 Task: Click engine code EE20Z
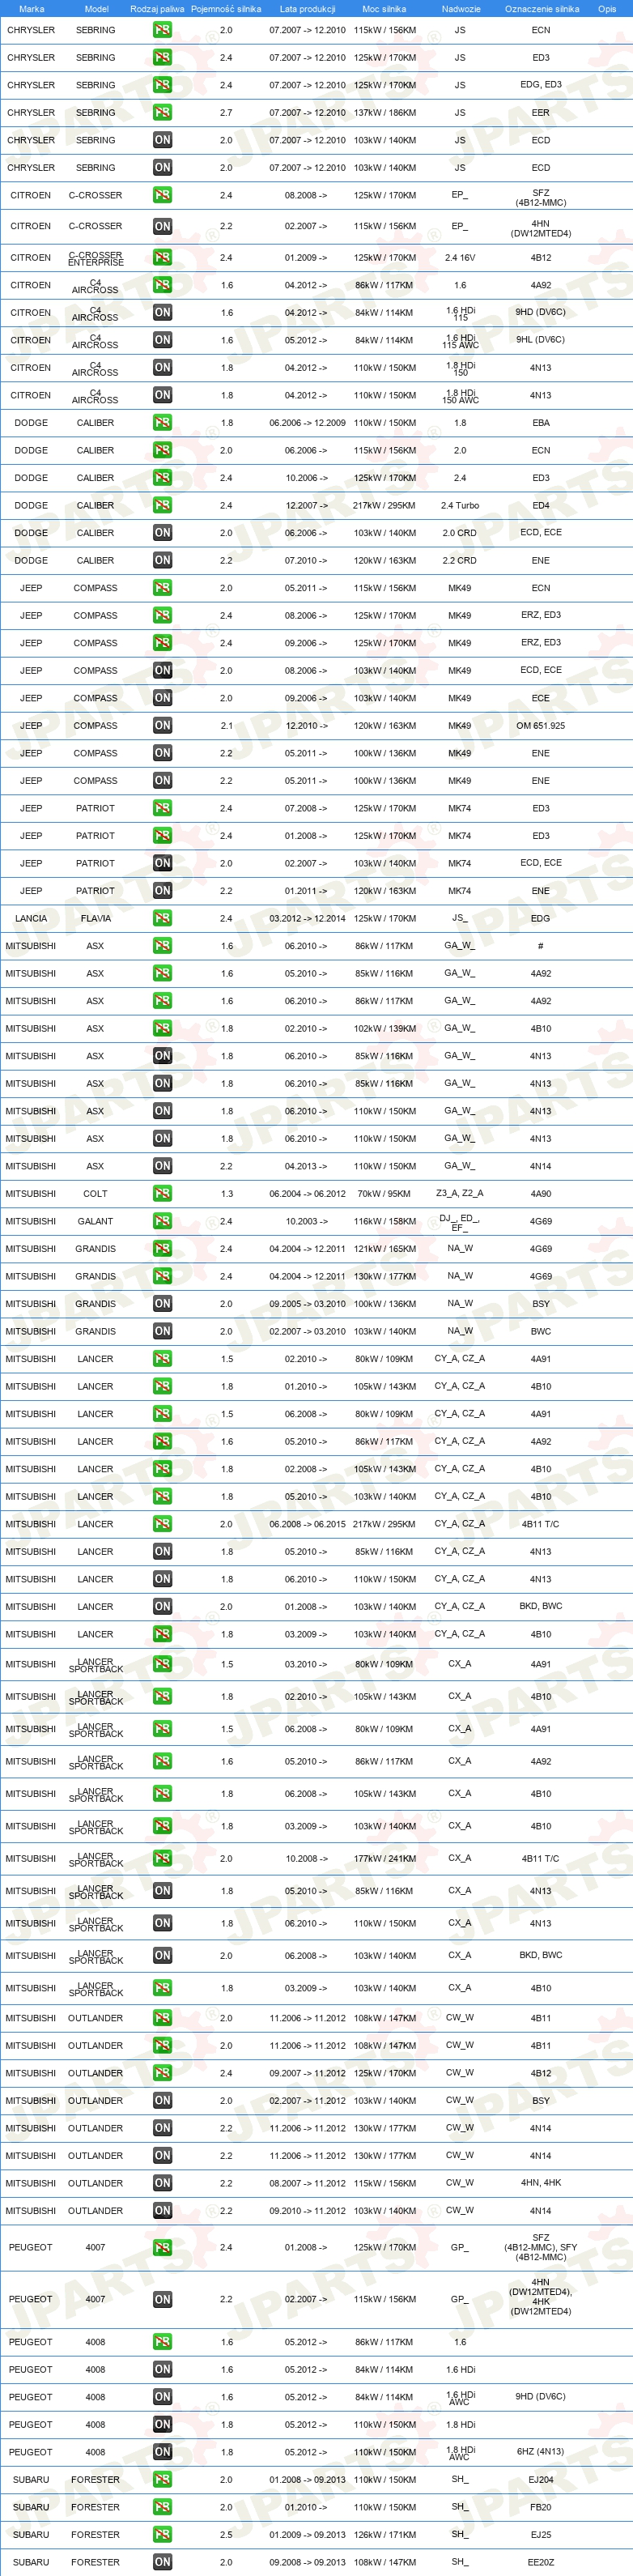(x=541, y=2562)
